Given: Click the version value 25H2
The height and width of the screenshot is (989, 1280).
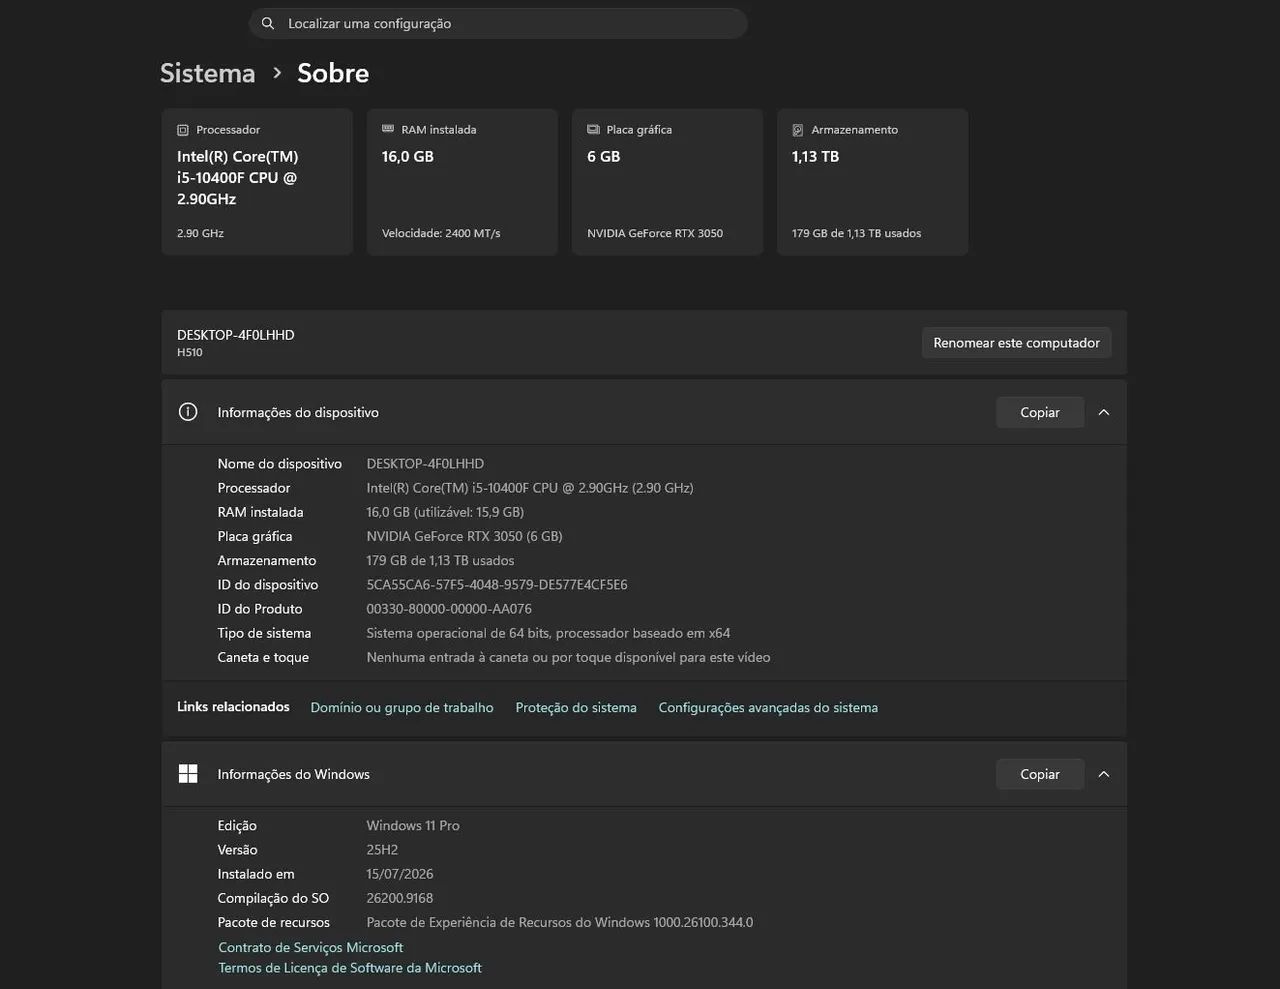Looking at the screenshot, I should [x=382, y=850].
